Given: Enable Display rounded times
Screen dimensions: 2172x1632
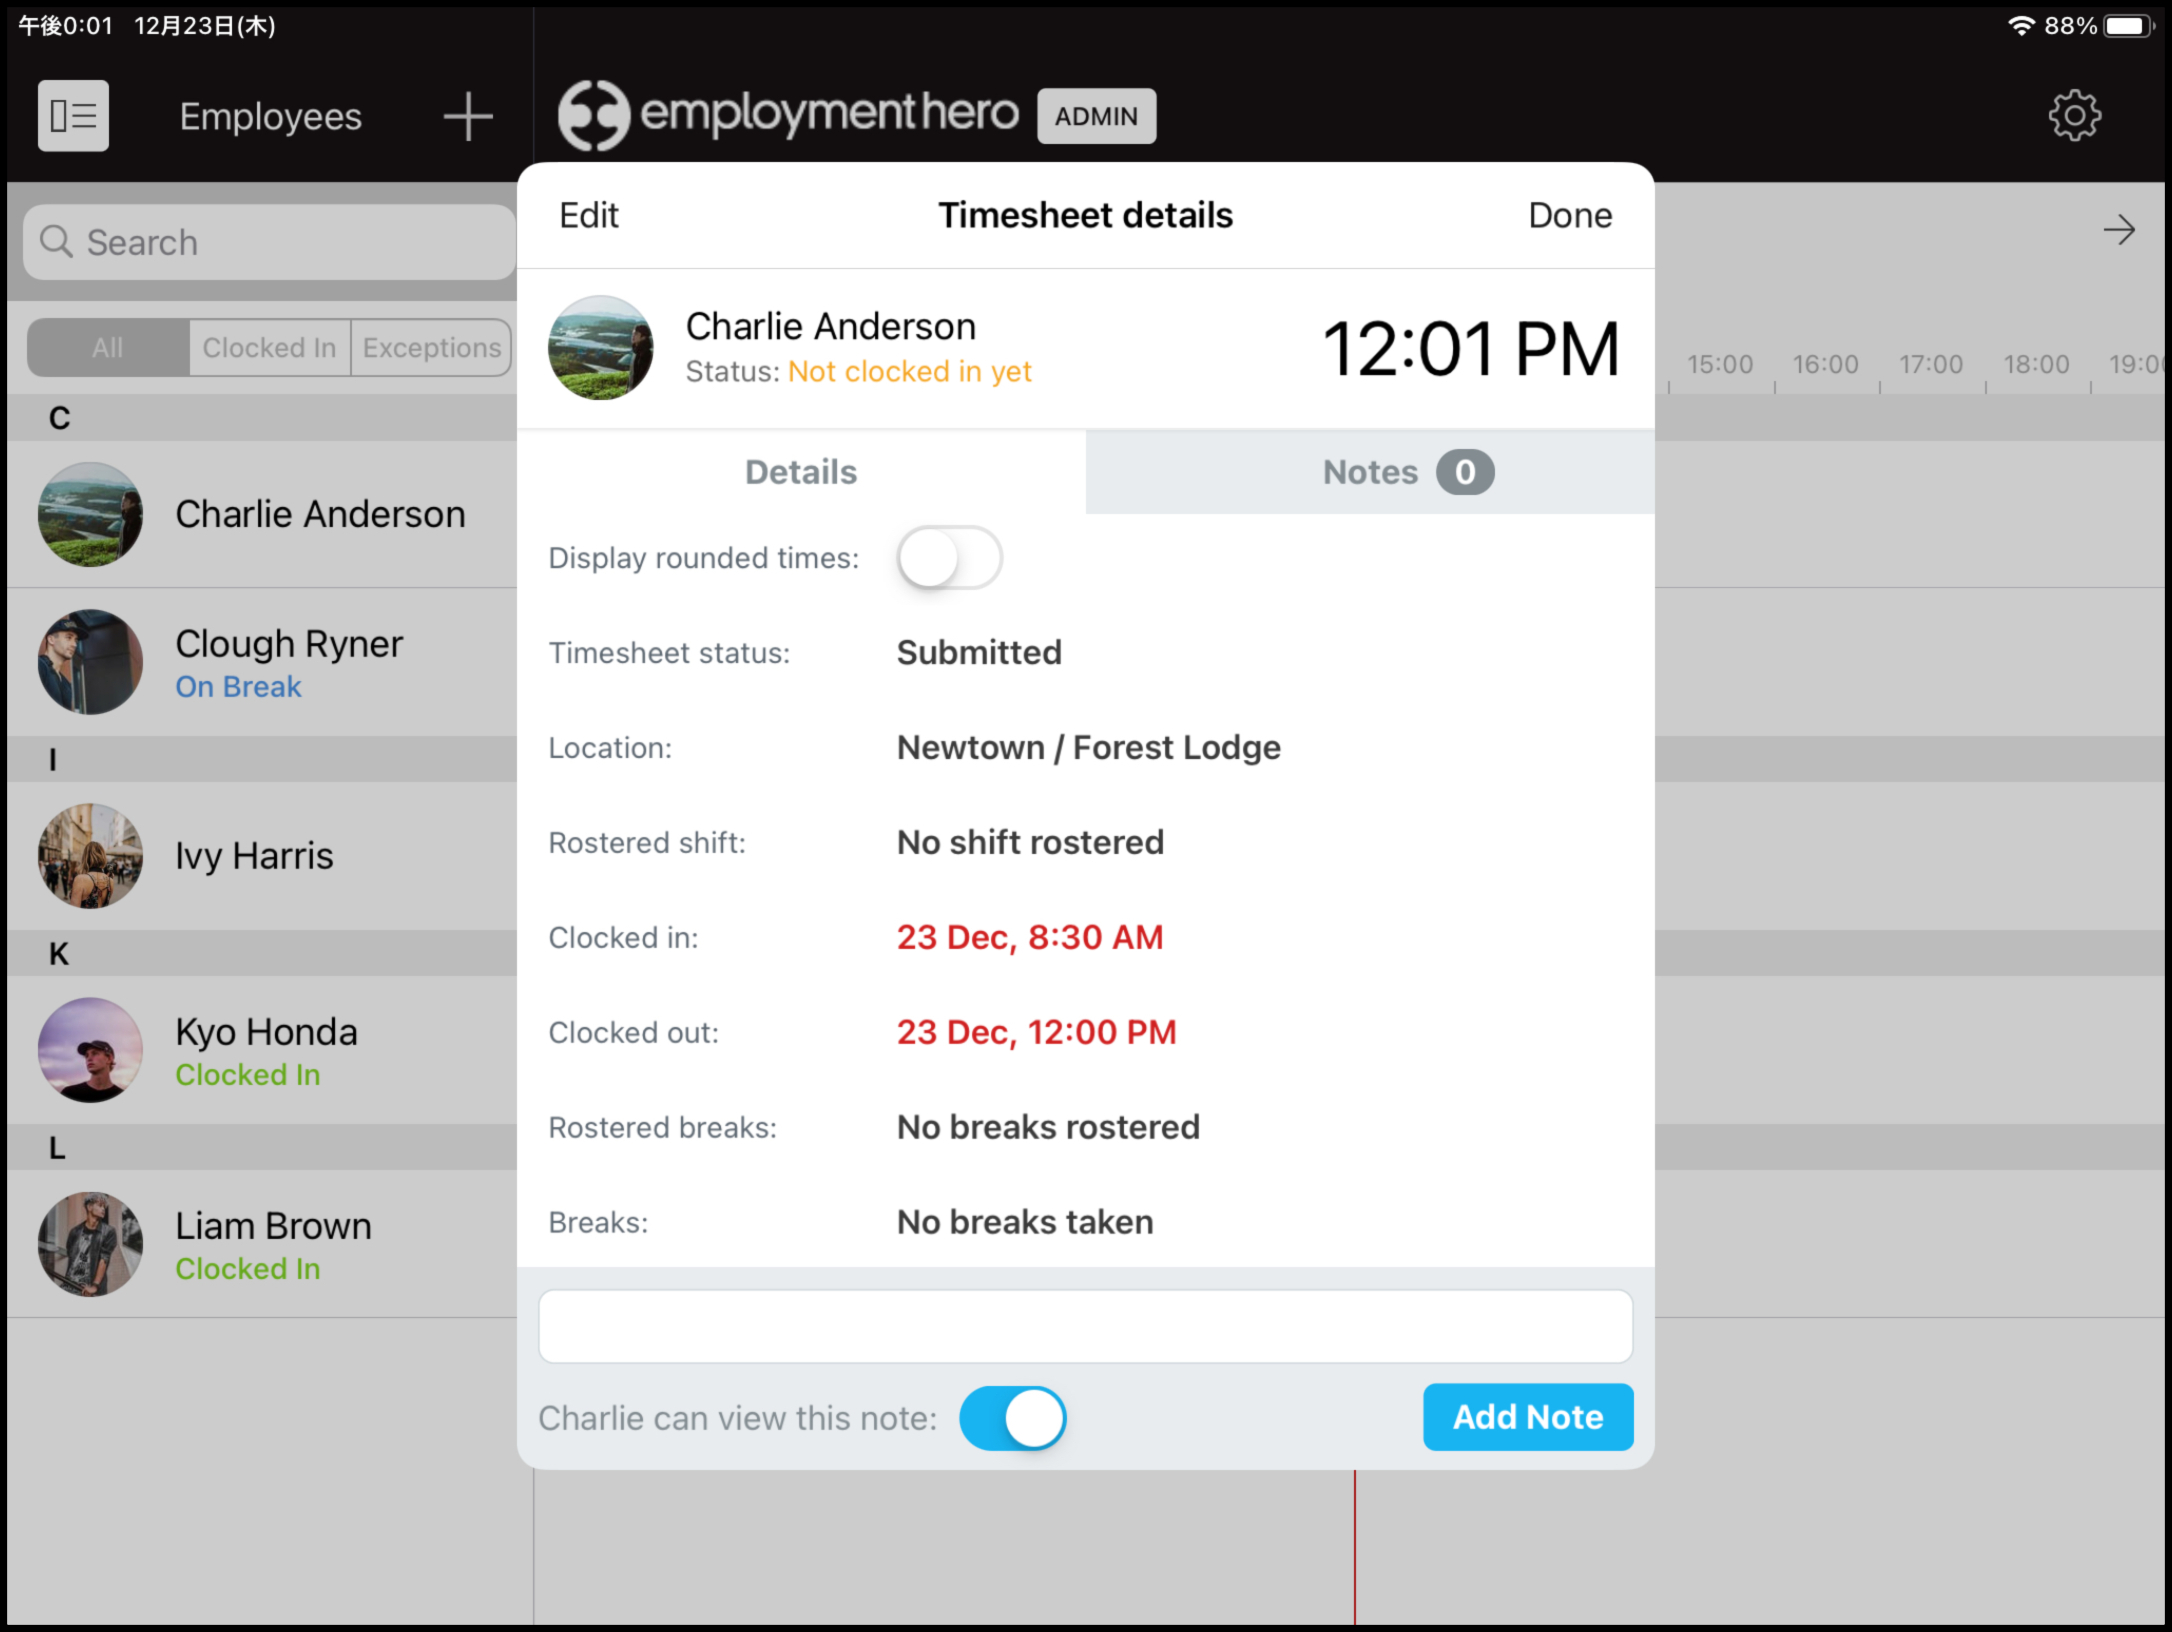Looking at the screenshot, I should (x=948, y=558).
